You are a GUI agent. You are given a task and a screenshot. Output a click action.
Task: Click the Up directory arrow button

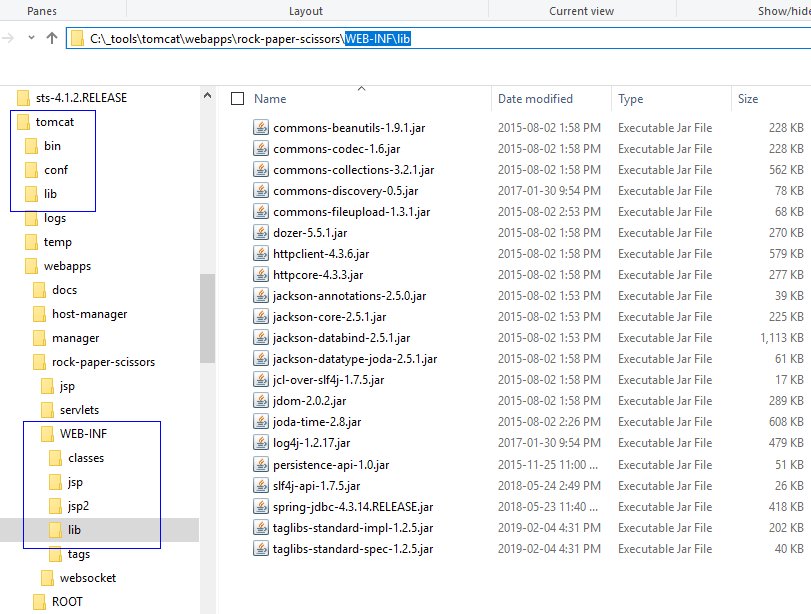(52, 38)
